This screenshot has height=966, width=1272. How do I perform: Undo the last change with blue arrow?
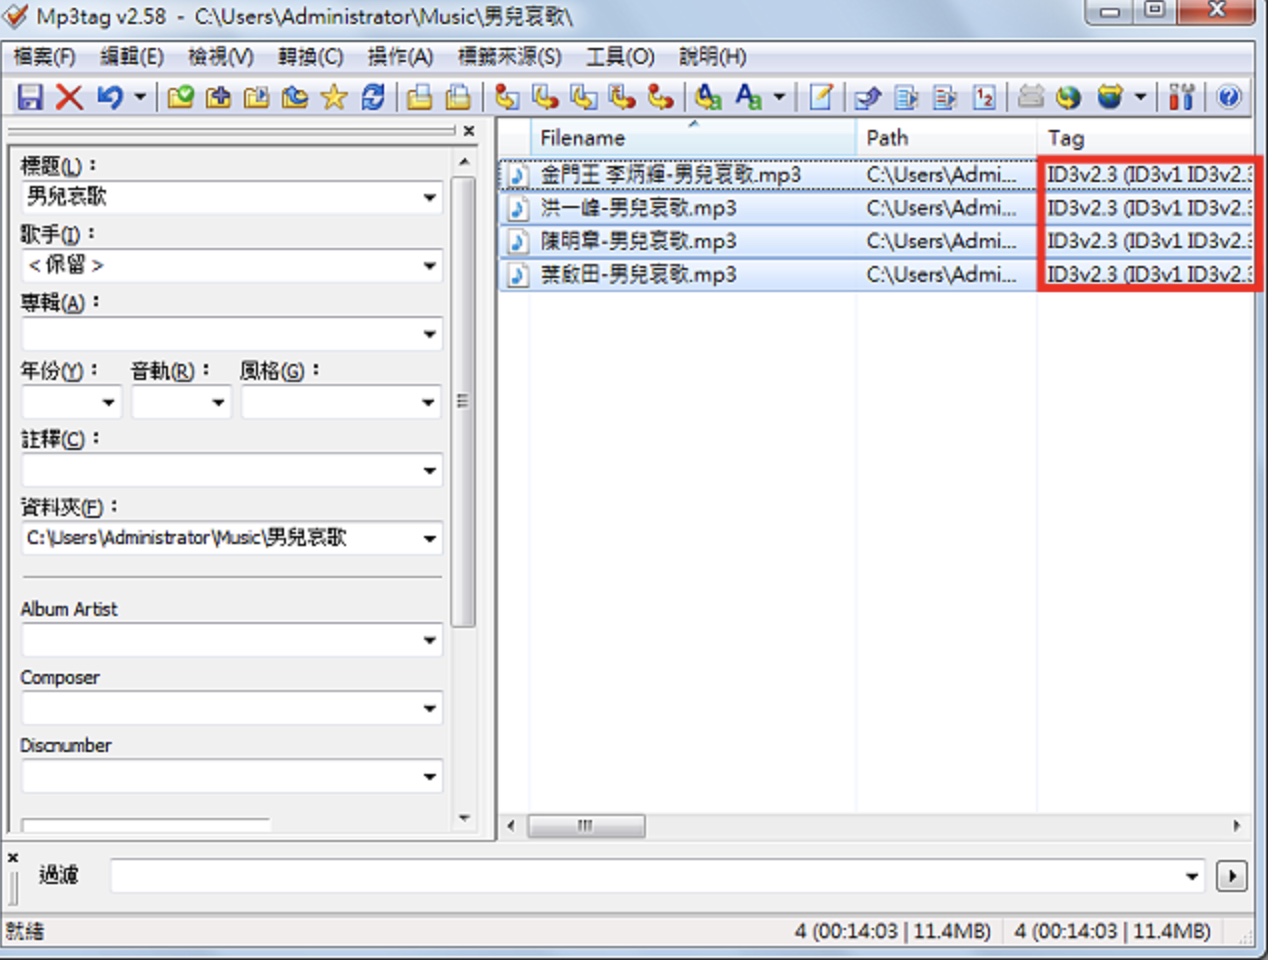(x=109, y=97)
